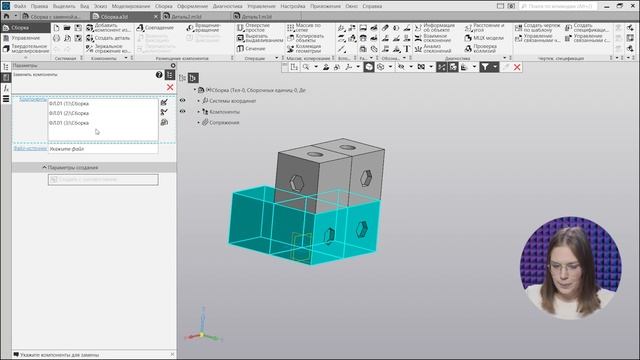The image size is (640, 360).
Task: Select the row Ф.Л.01 (3):Сборка in the components list
Action: point(103,123)
